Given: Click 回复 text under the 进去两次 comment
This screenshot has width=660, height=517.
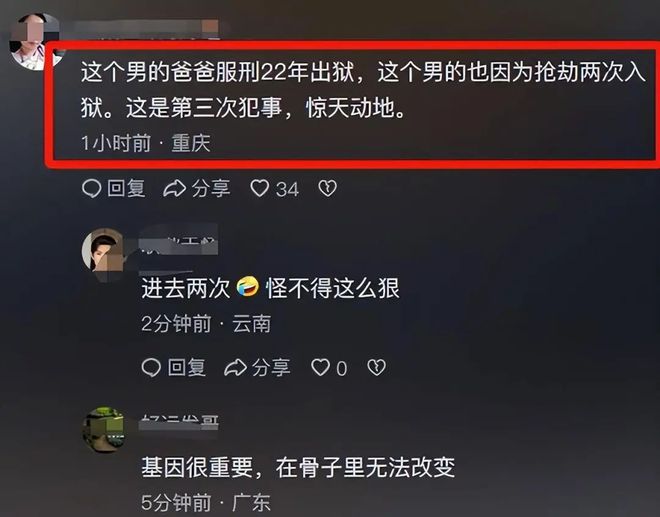Looking at the screenshot, I should point(186,368).
